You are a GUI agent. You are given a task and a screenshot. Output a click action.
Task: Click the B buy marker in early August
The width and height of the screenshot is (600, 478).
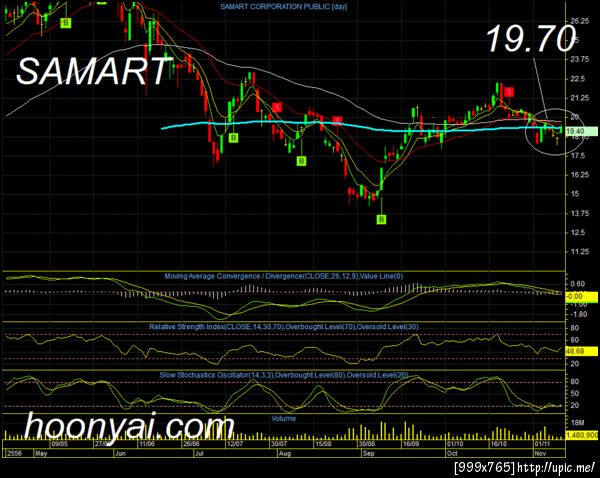coord(302,161)
